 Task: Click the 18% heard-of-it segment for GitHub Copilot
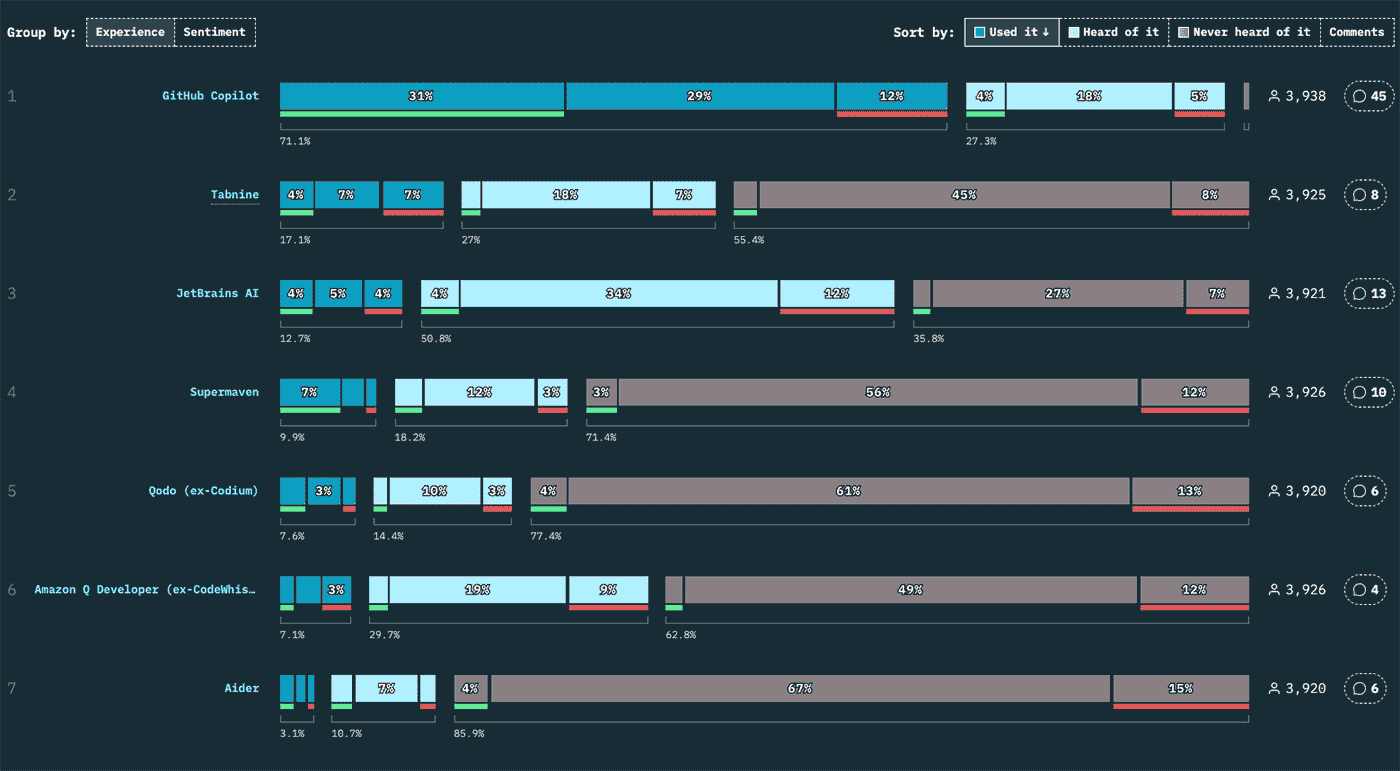click(1089, 96)
